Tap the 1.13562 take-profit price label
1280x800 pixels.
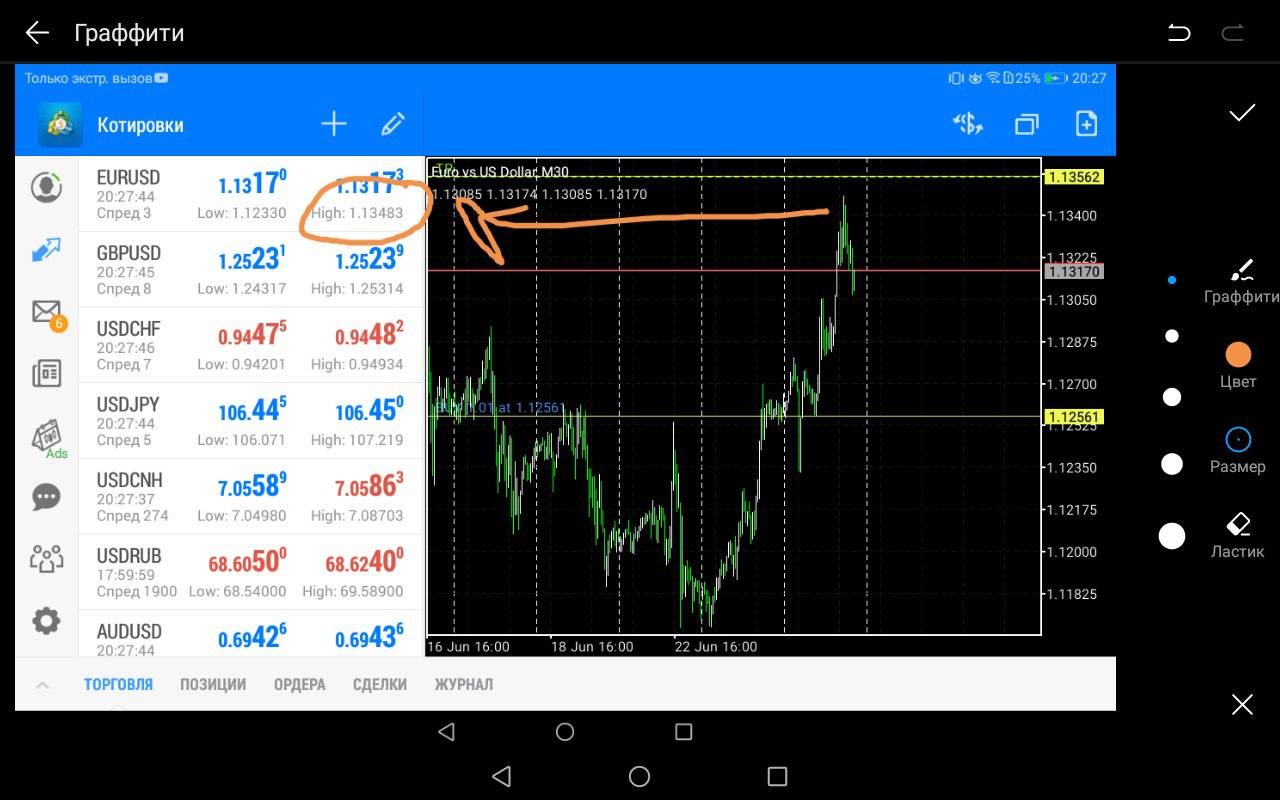1074,177
